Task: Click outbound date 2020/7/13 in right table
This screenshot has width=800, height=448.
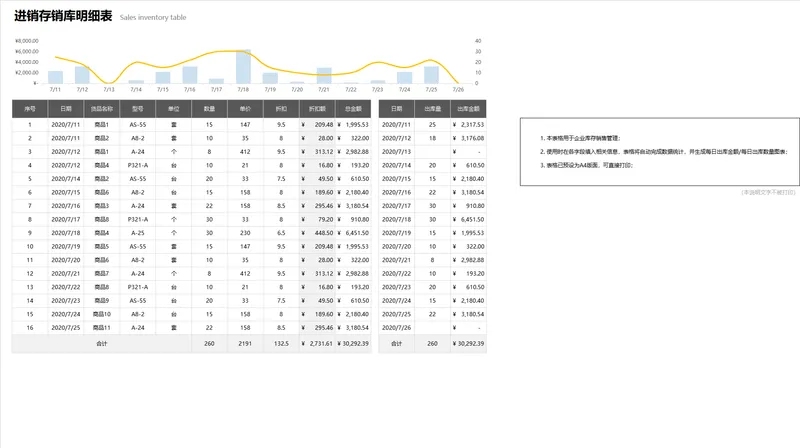Action: [x=396, y=152]
